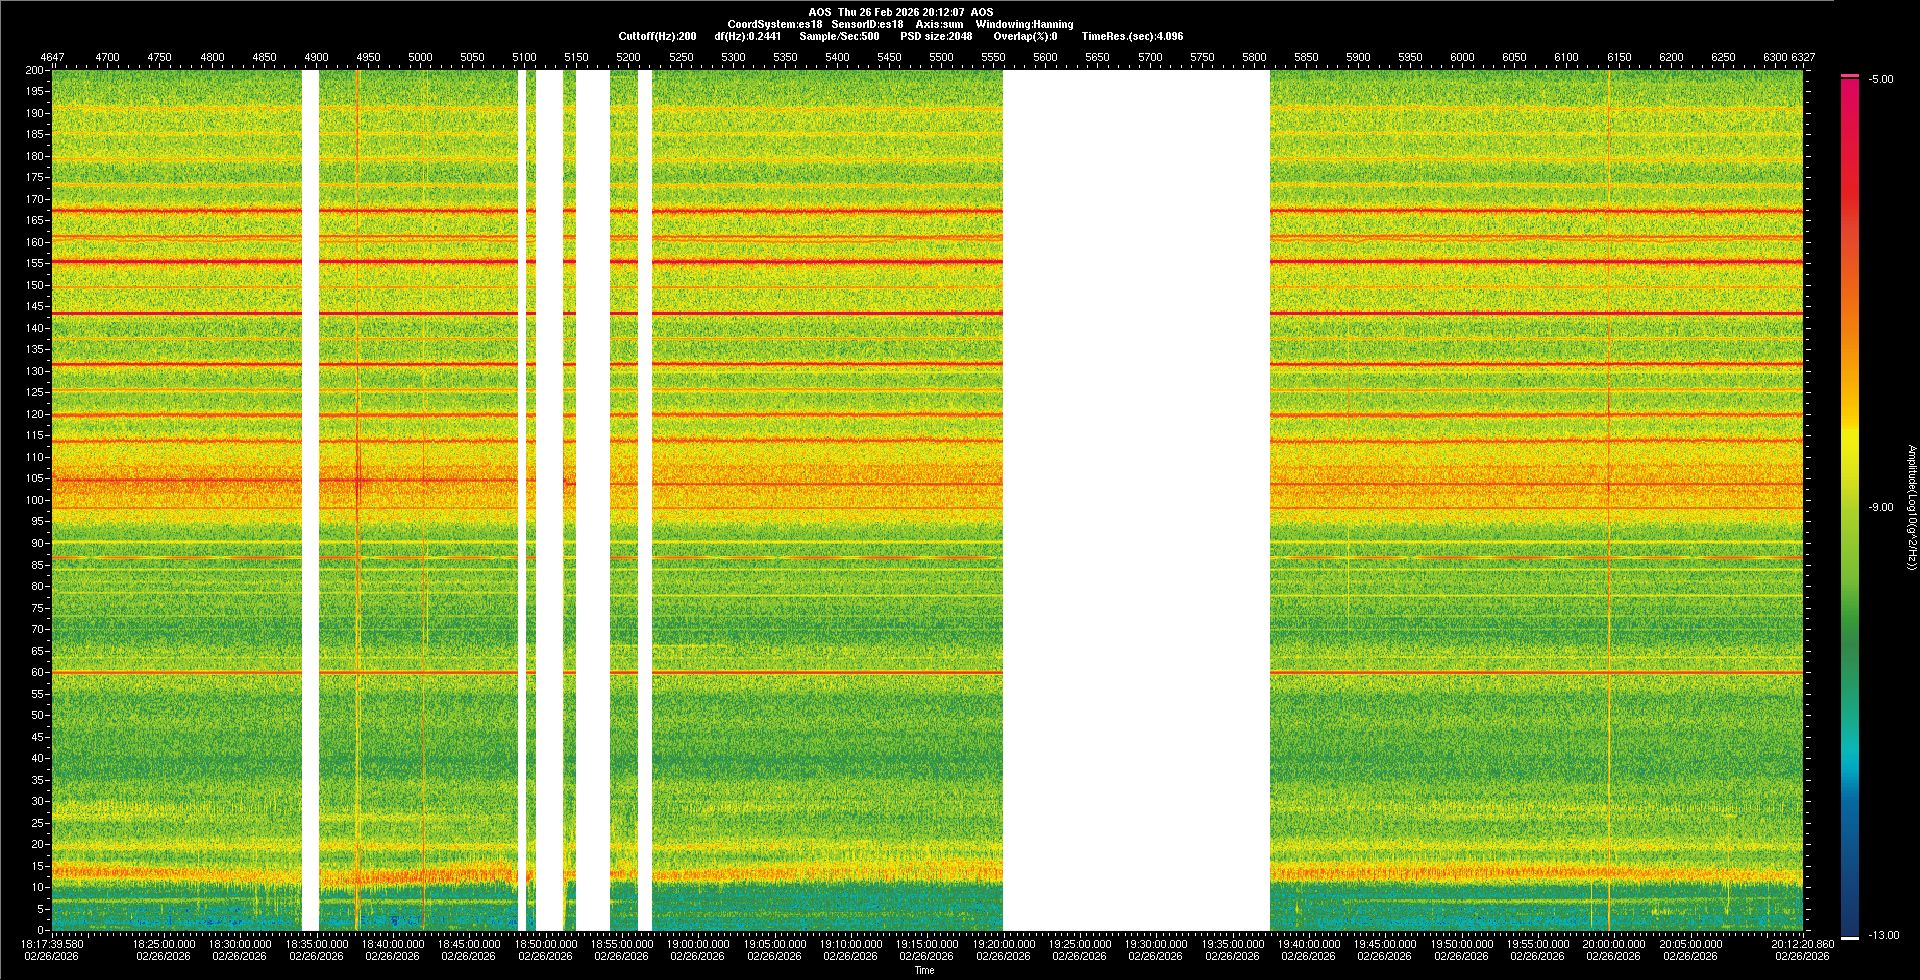Image resolution: width=1920 pixels, height=980 pixels.
Task: Click the 19:00:00.000 time axis label
Action: (697, 944)
